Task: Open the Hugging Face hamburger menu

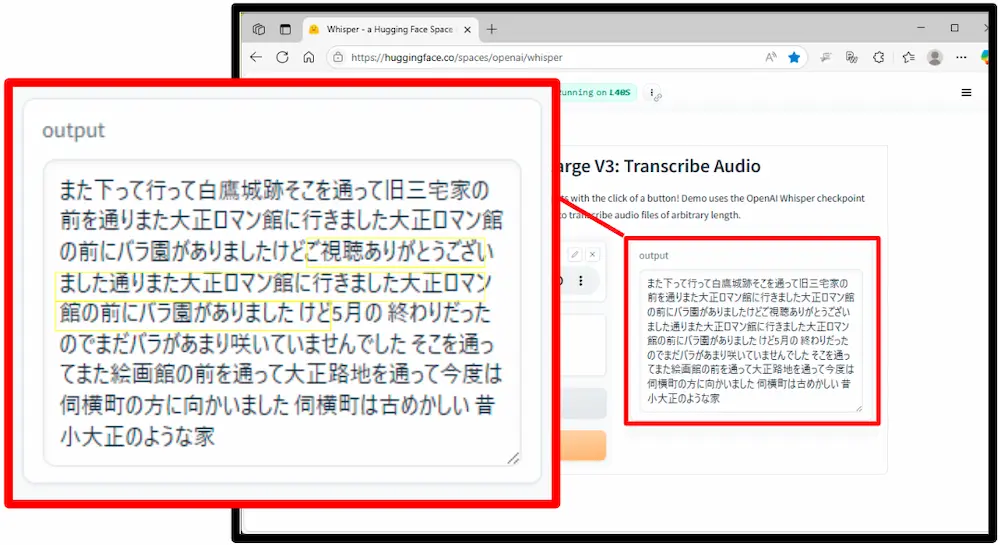Action: pyautogui.click(x=966, y=92)
